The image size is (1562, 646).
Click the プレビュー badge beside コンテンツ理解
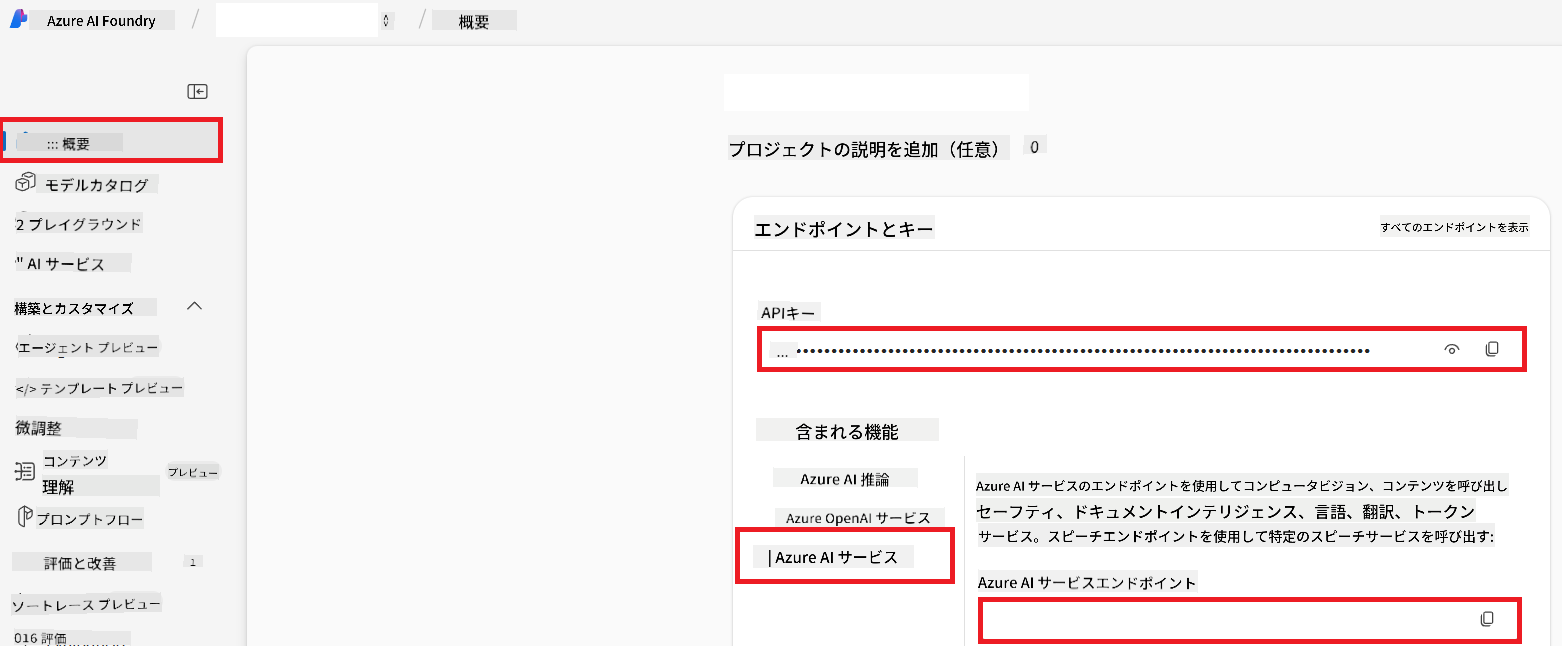[193, 472]
